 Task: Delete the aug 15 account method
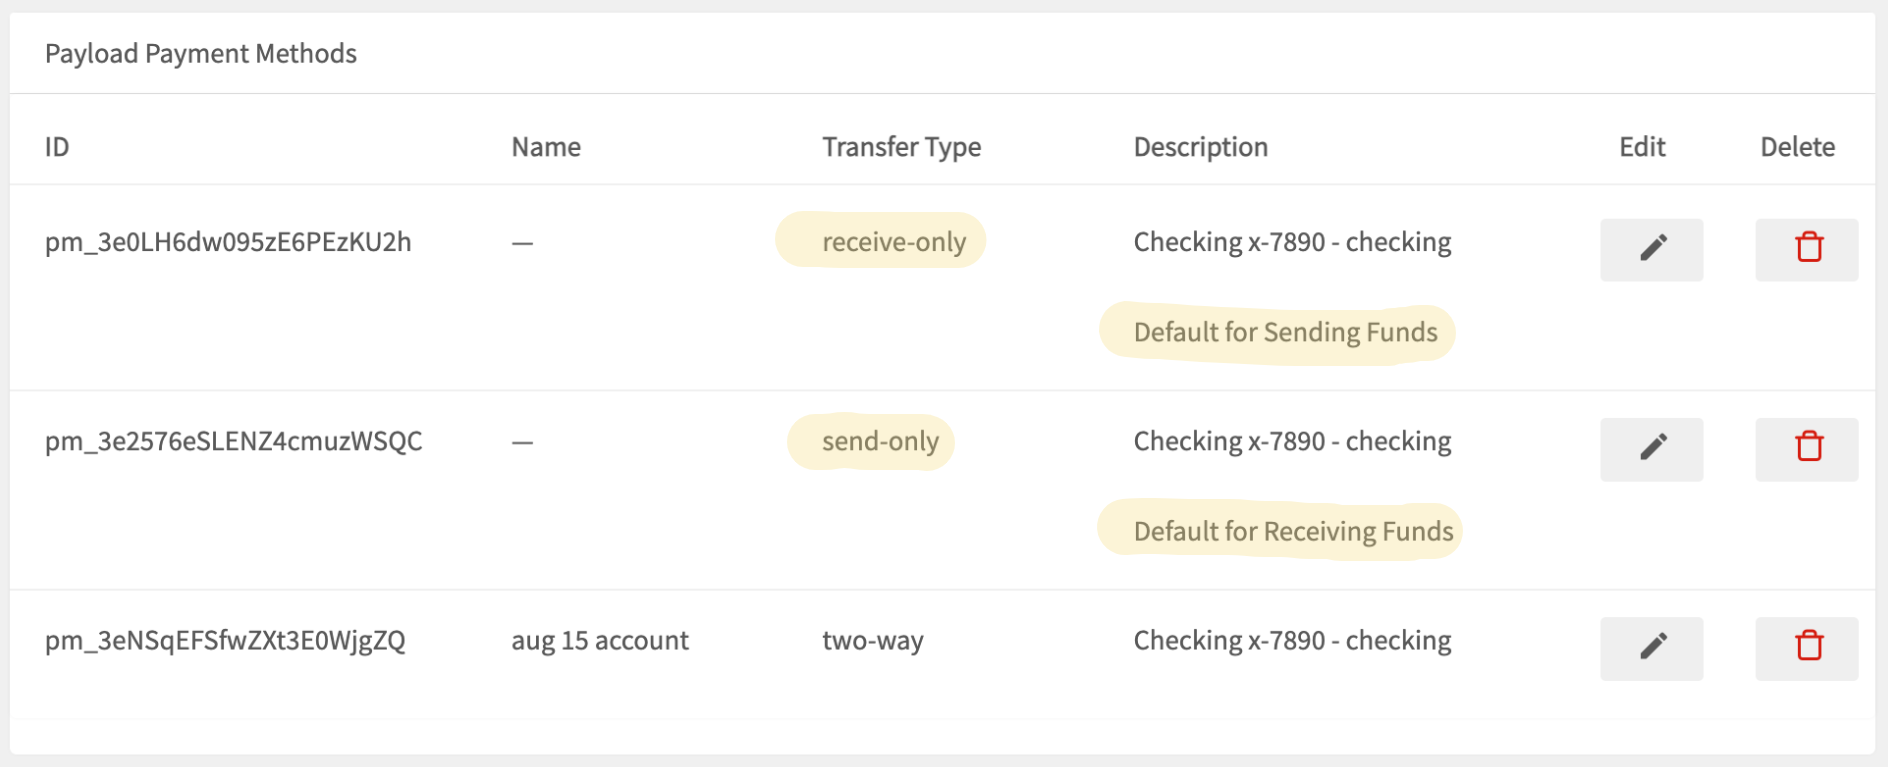point(1806,648)
